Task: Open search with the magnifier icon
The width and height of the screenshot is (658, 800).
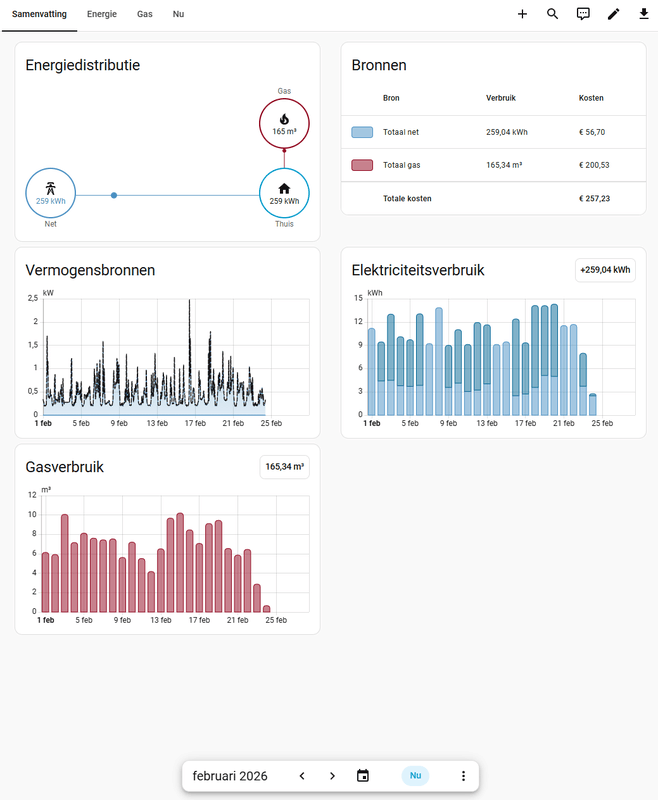Action: click(x=552, y=14)
